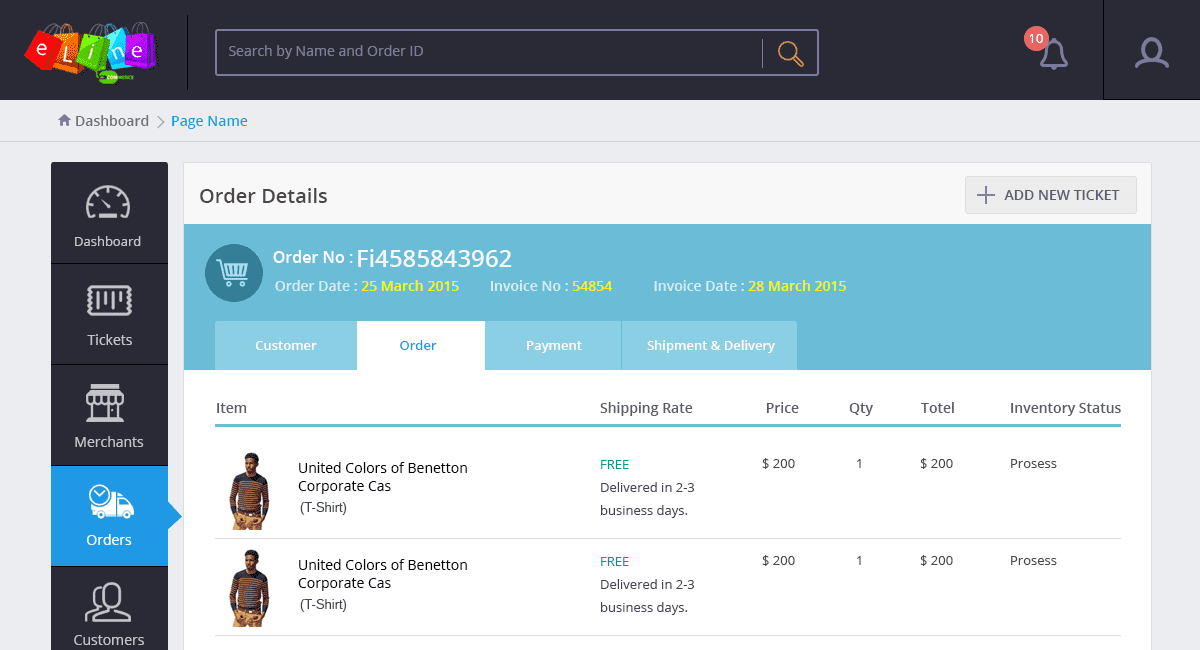
Task: Open Dashboard in the sidebar
Action: pos(109,213)
